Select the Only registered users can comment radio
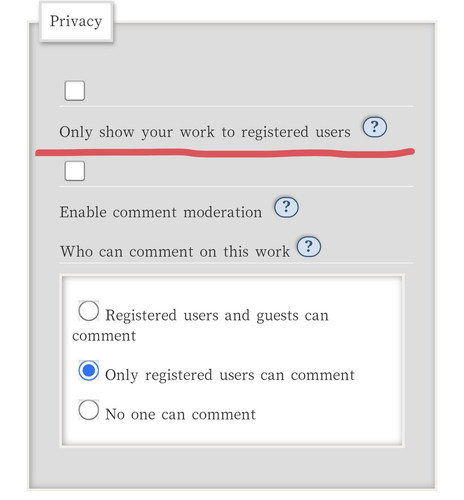 coord(88,371)
